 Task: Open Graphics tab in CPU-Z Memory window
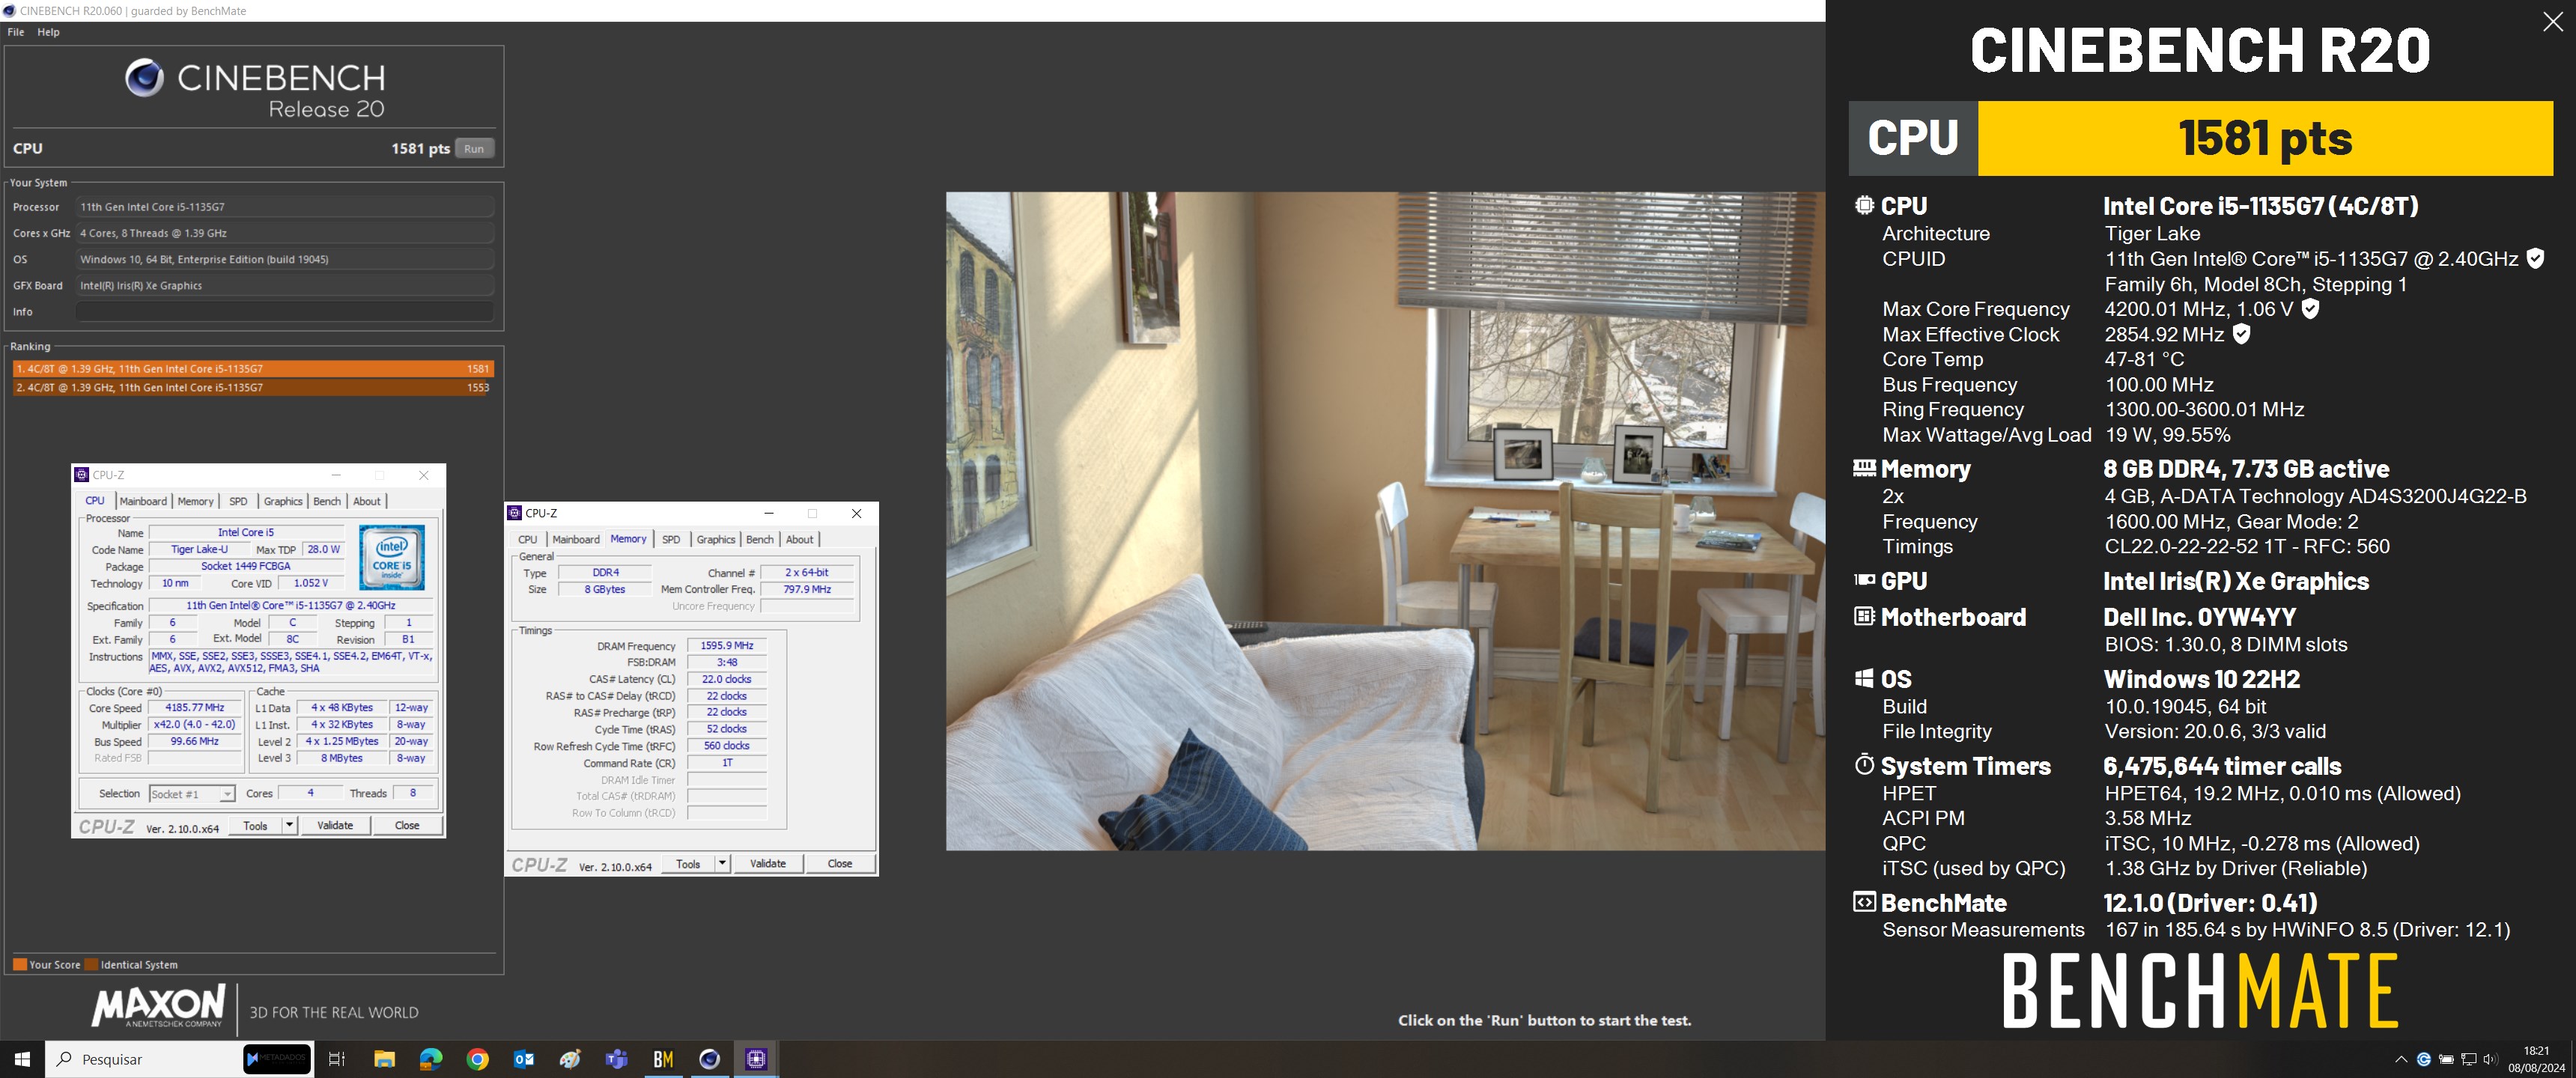click(716, 539)
